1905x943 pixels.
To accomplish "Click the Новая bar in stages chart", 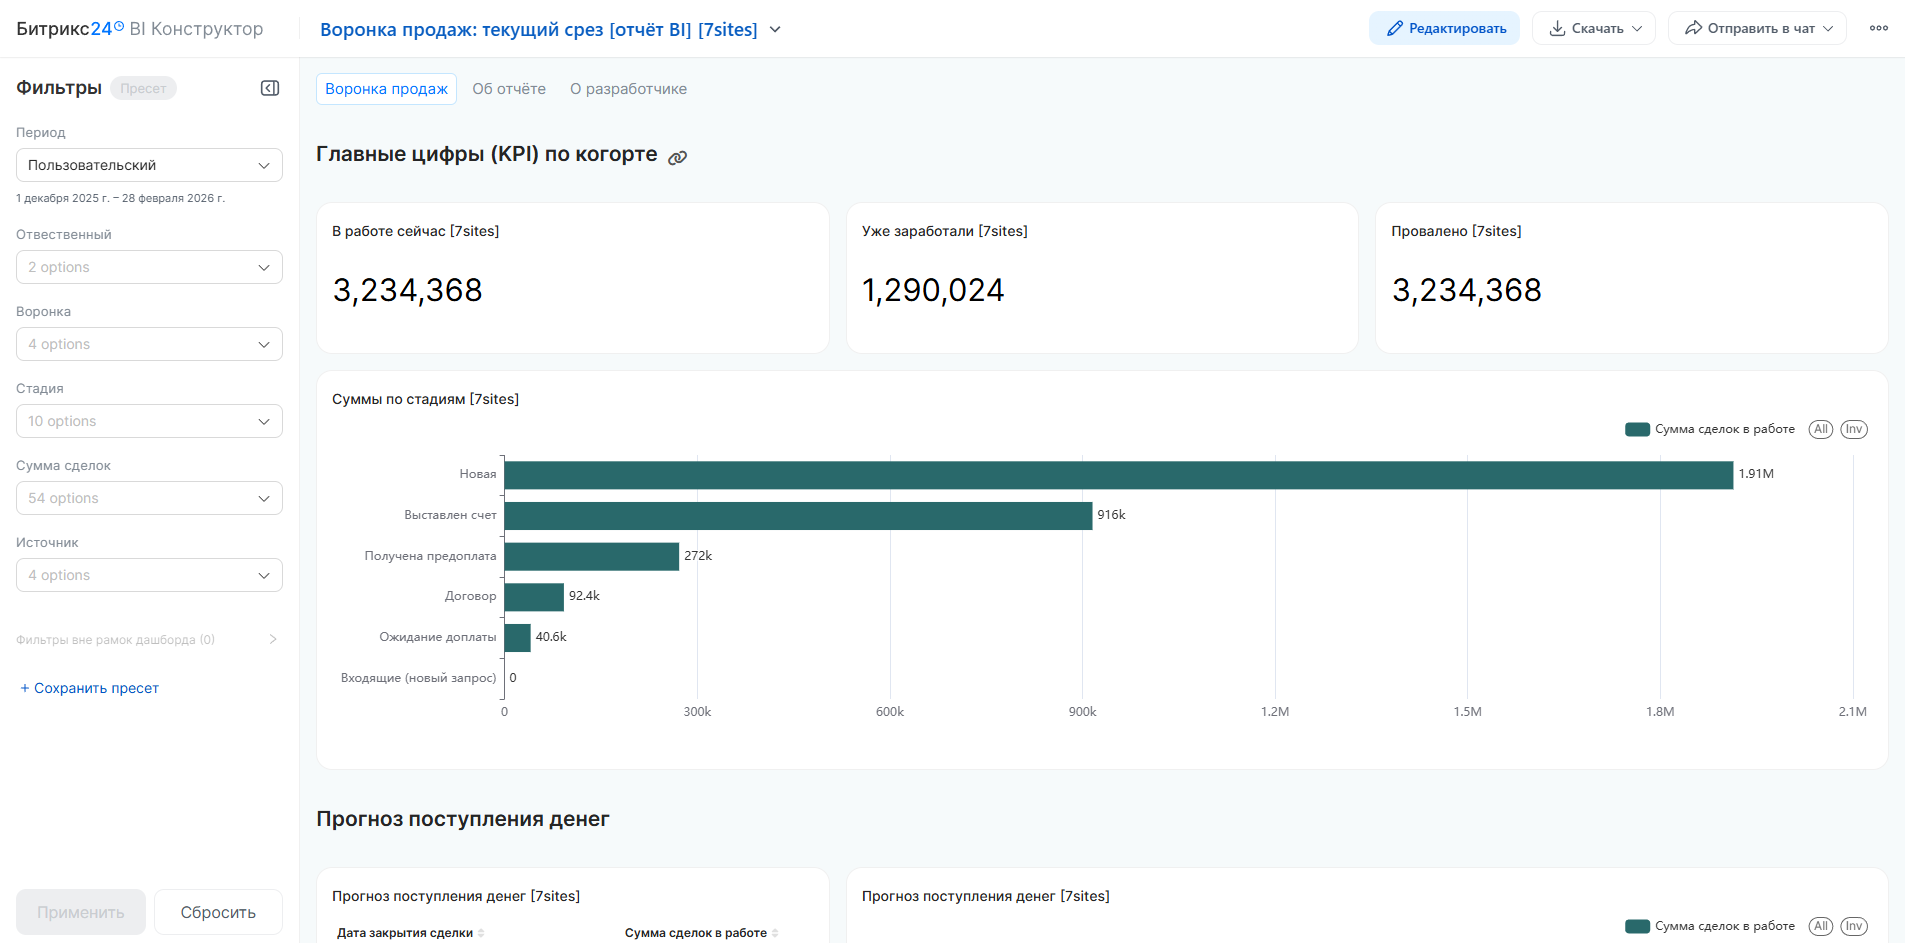I will coord(1118,475).
